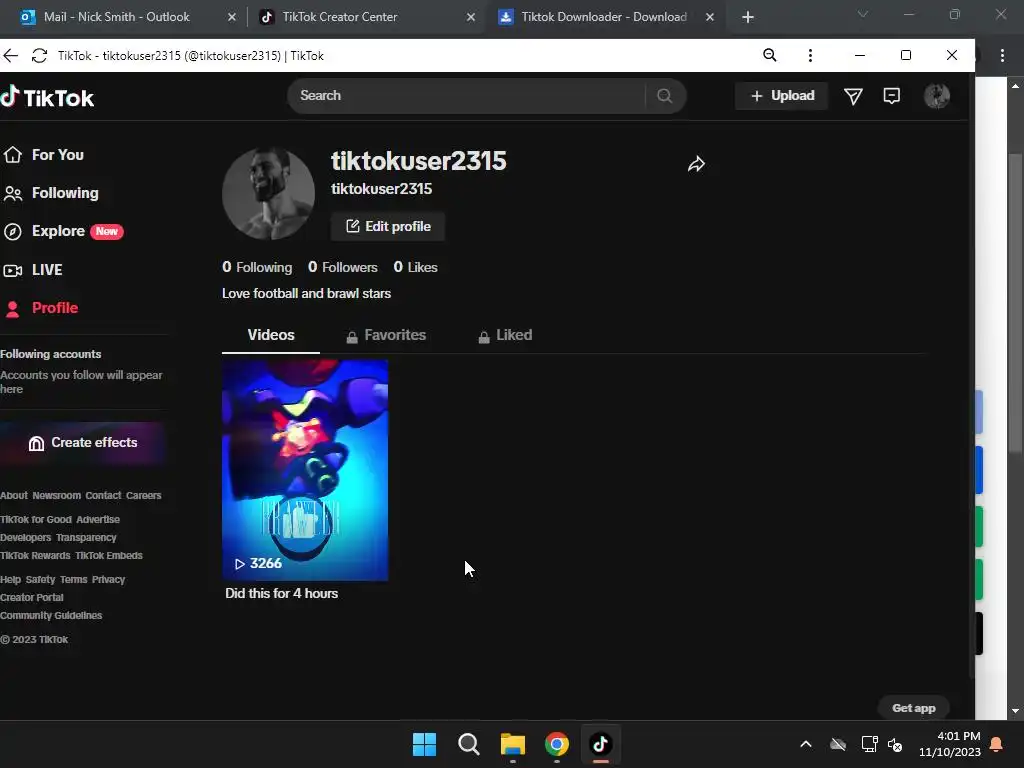The height and width of the screenshot is (768, 1024).
Task: Open the Transparency link
Action: pyautogui.click(x=86, y=537)
